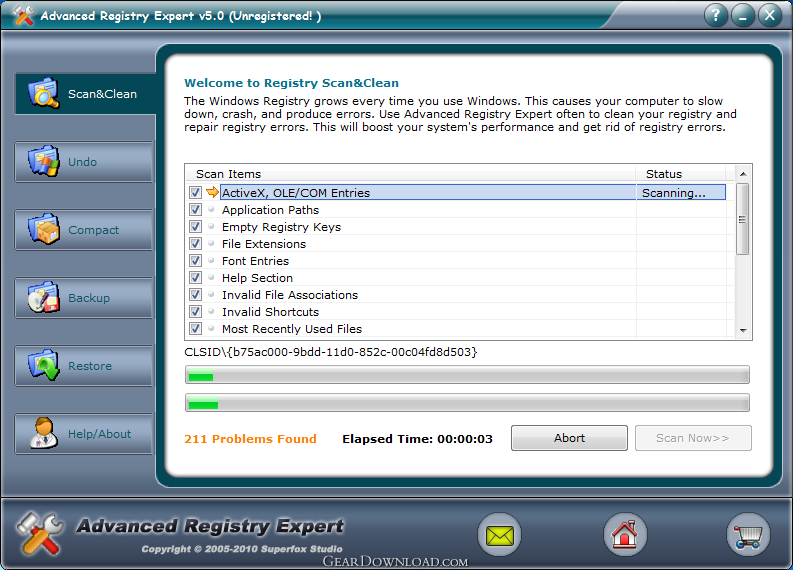The width and height of the screenshot is (793, 570).
Task: Open the home page house icon
Action: 625,535
